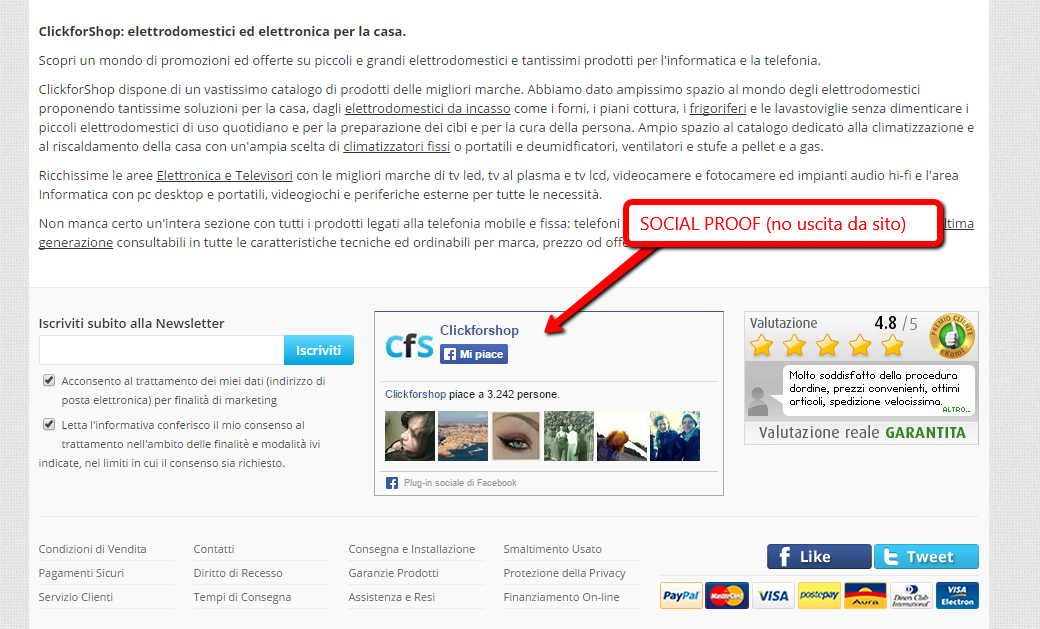
Task: Focus the newsletter email input field
Action: pyautogui.click(x=162, y=350)
